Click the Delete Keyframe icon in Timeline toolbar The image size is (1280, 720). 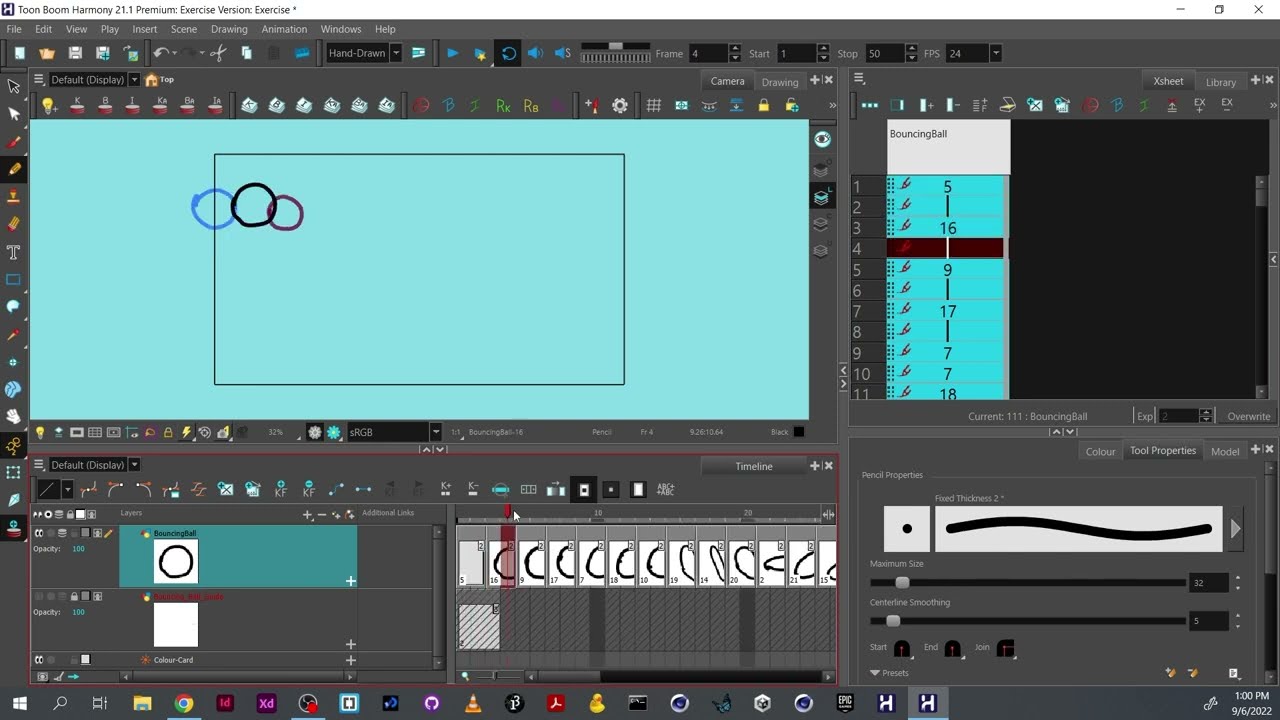pyautogui.click(x=309, y=489)
